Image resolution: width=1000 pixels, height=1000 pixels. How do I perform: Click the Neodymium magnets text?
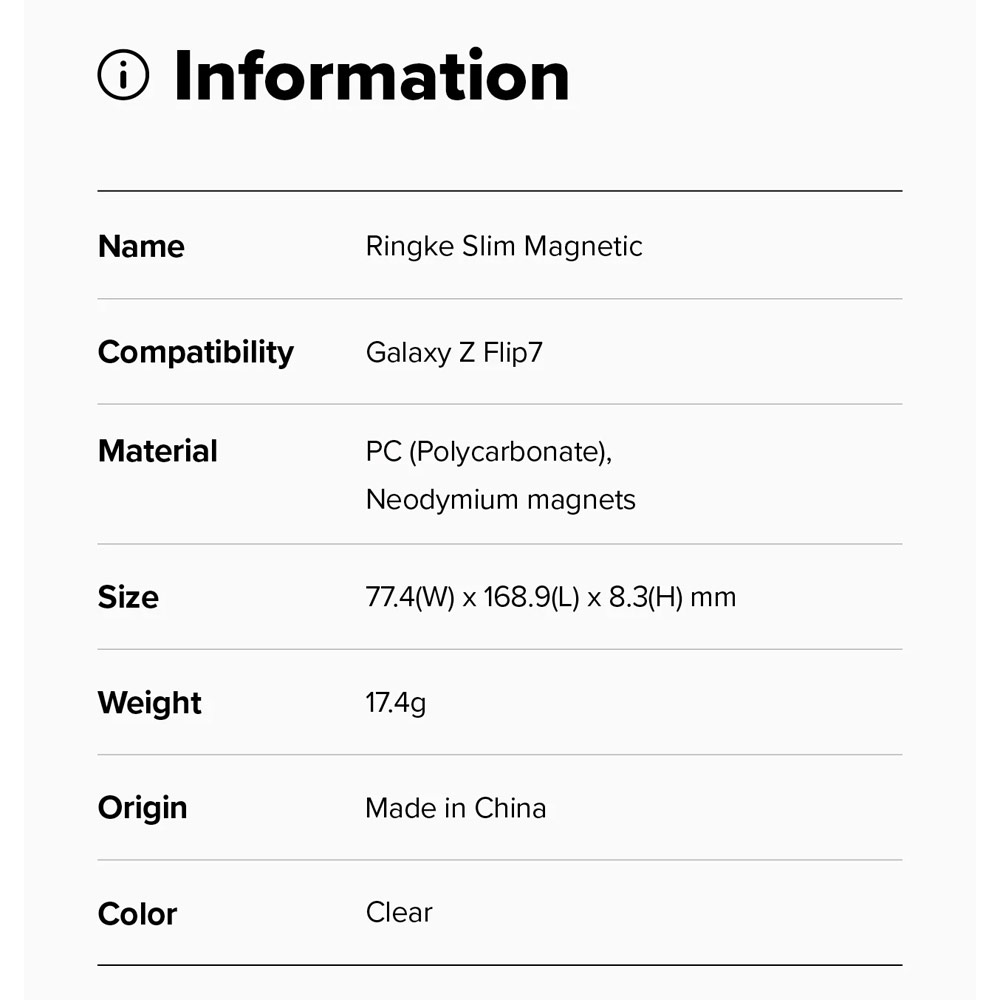tap(500, 499)
